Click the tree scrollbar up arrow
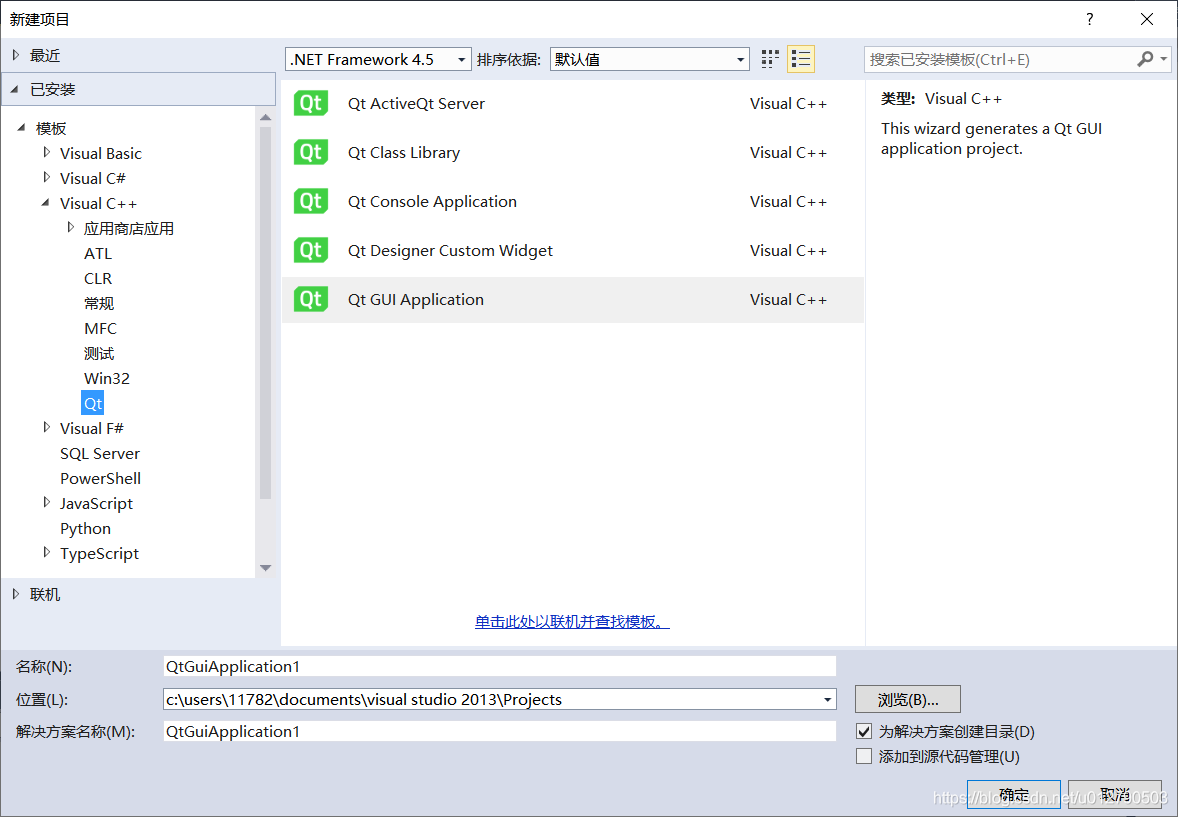1178x817 pixels. 265,117
